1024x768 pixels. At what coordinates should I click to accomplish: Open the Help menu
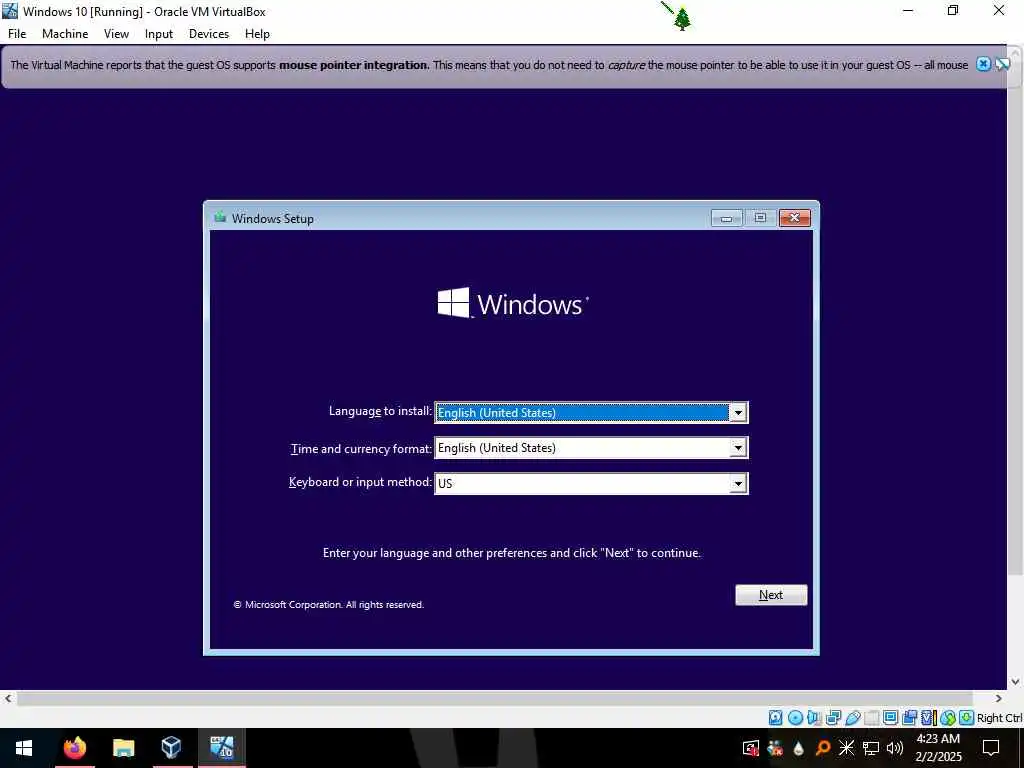click(x=257, y=34)
